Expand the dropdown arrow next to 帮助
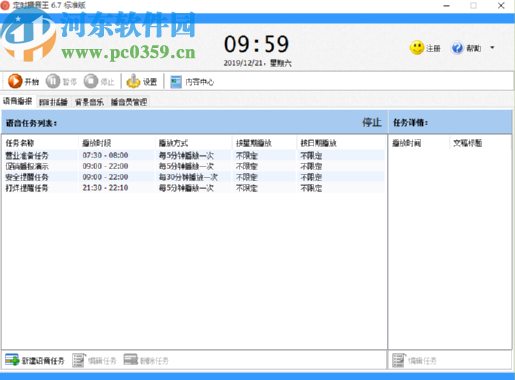Viewport: 515px width, 380px height. 492,48
